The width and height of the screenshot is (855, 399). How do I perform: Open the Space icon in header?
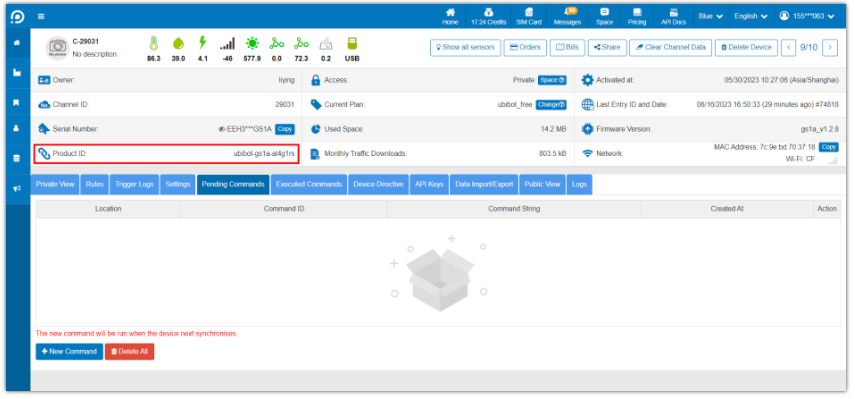tap(605, 16)
